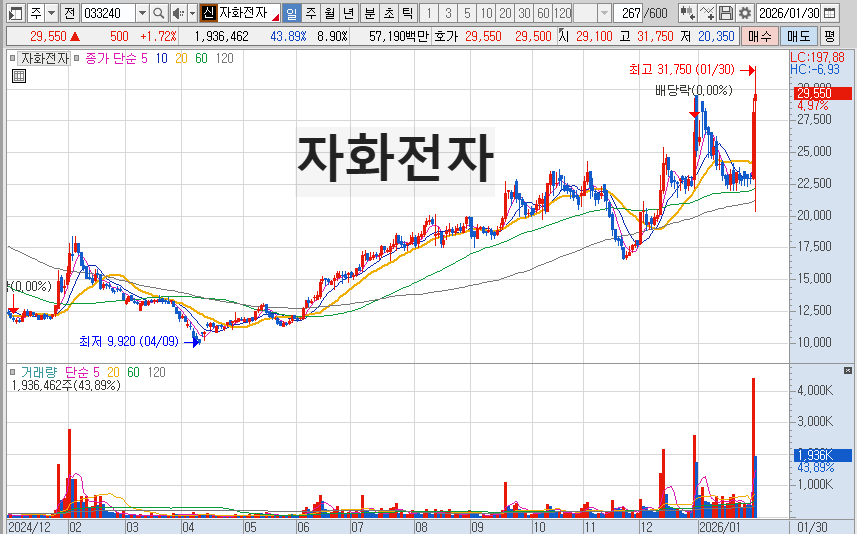The image size is (857, 534).
Task: Open the speaker options dropdown arrow
Action: coord(192,13)
